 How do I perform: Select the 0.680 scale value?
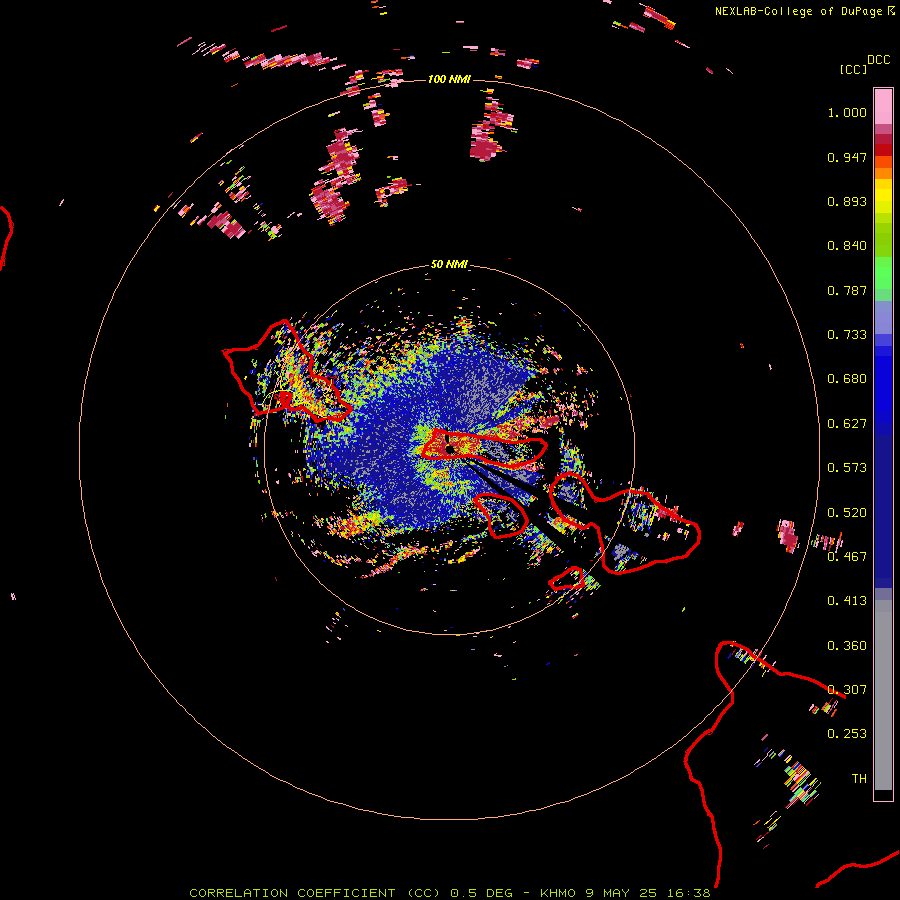pos(847,379)
